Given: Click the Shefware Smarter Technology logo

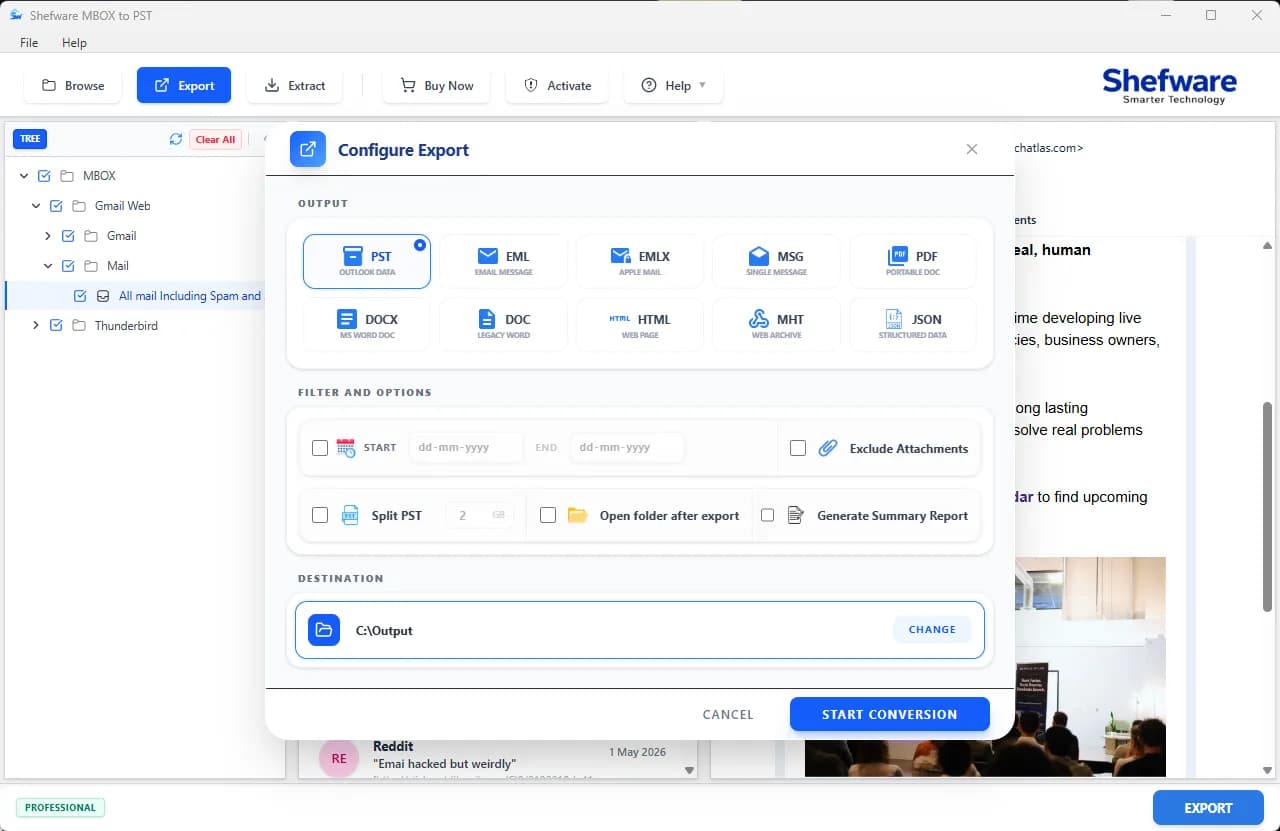Looking at the screenshot, I should 1169,85.
